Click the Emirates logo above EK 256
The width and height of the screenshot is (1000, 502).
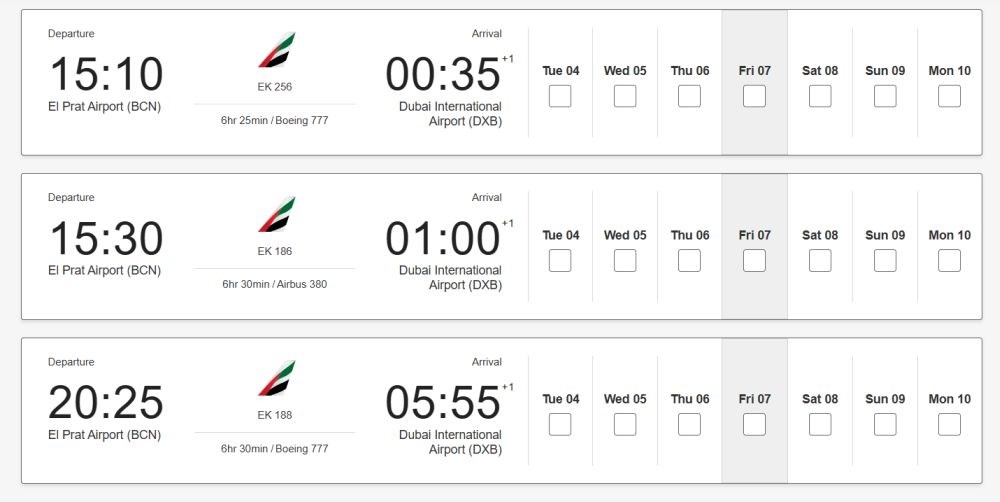point(277,50)
